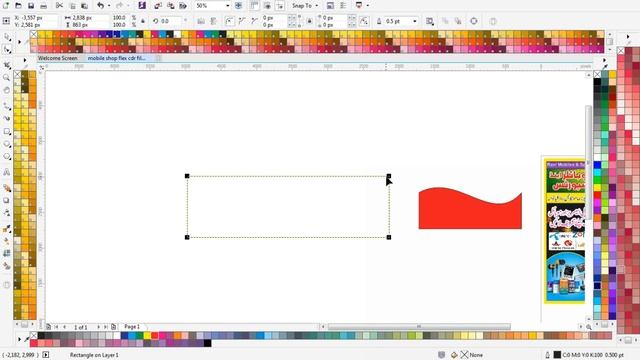Screen dimensions: 640x360
Task: Export the drawing with Export icon
Action: 171,6
